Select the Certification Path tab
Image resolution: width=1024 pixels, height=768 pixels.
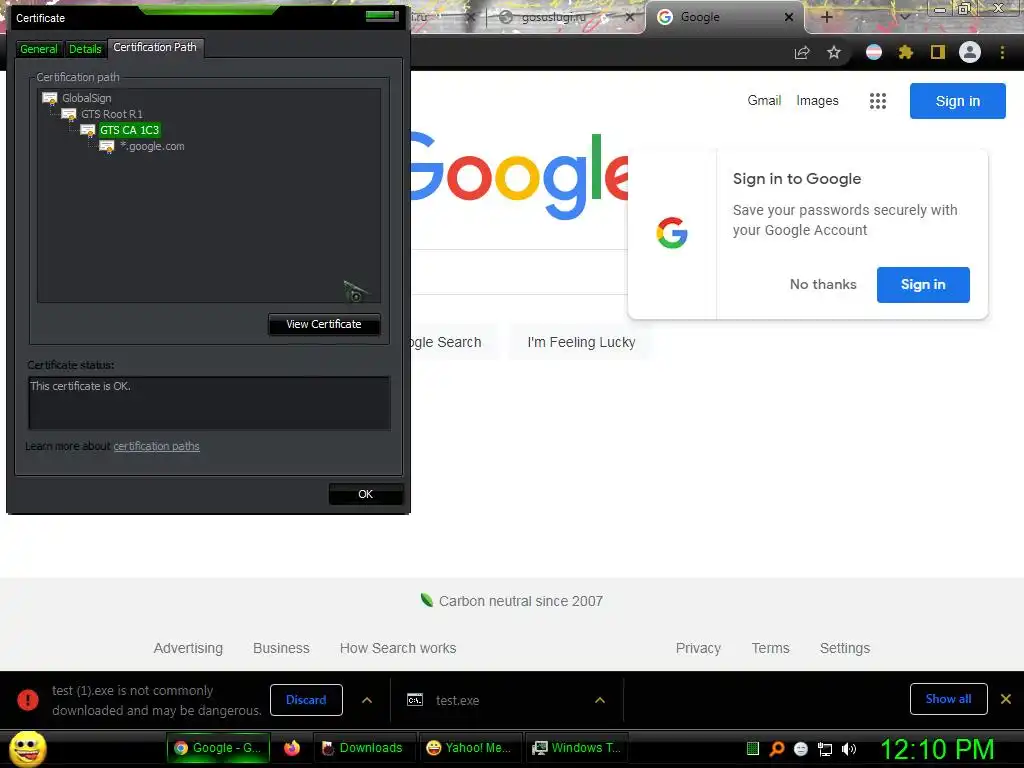(x=155, y=48)
